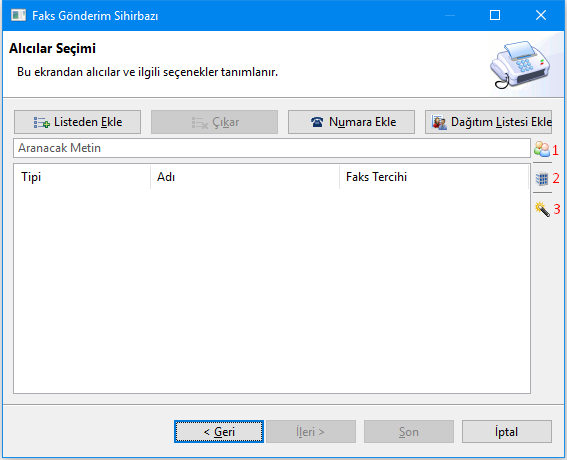Click the Numara Ekle button
This screenshot has height=460, width=567.
[x=351, y=122]
